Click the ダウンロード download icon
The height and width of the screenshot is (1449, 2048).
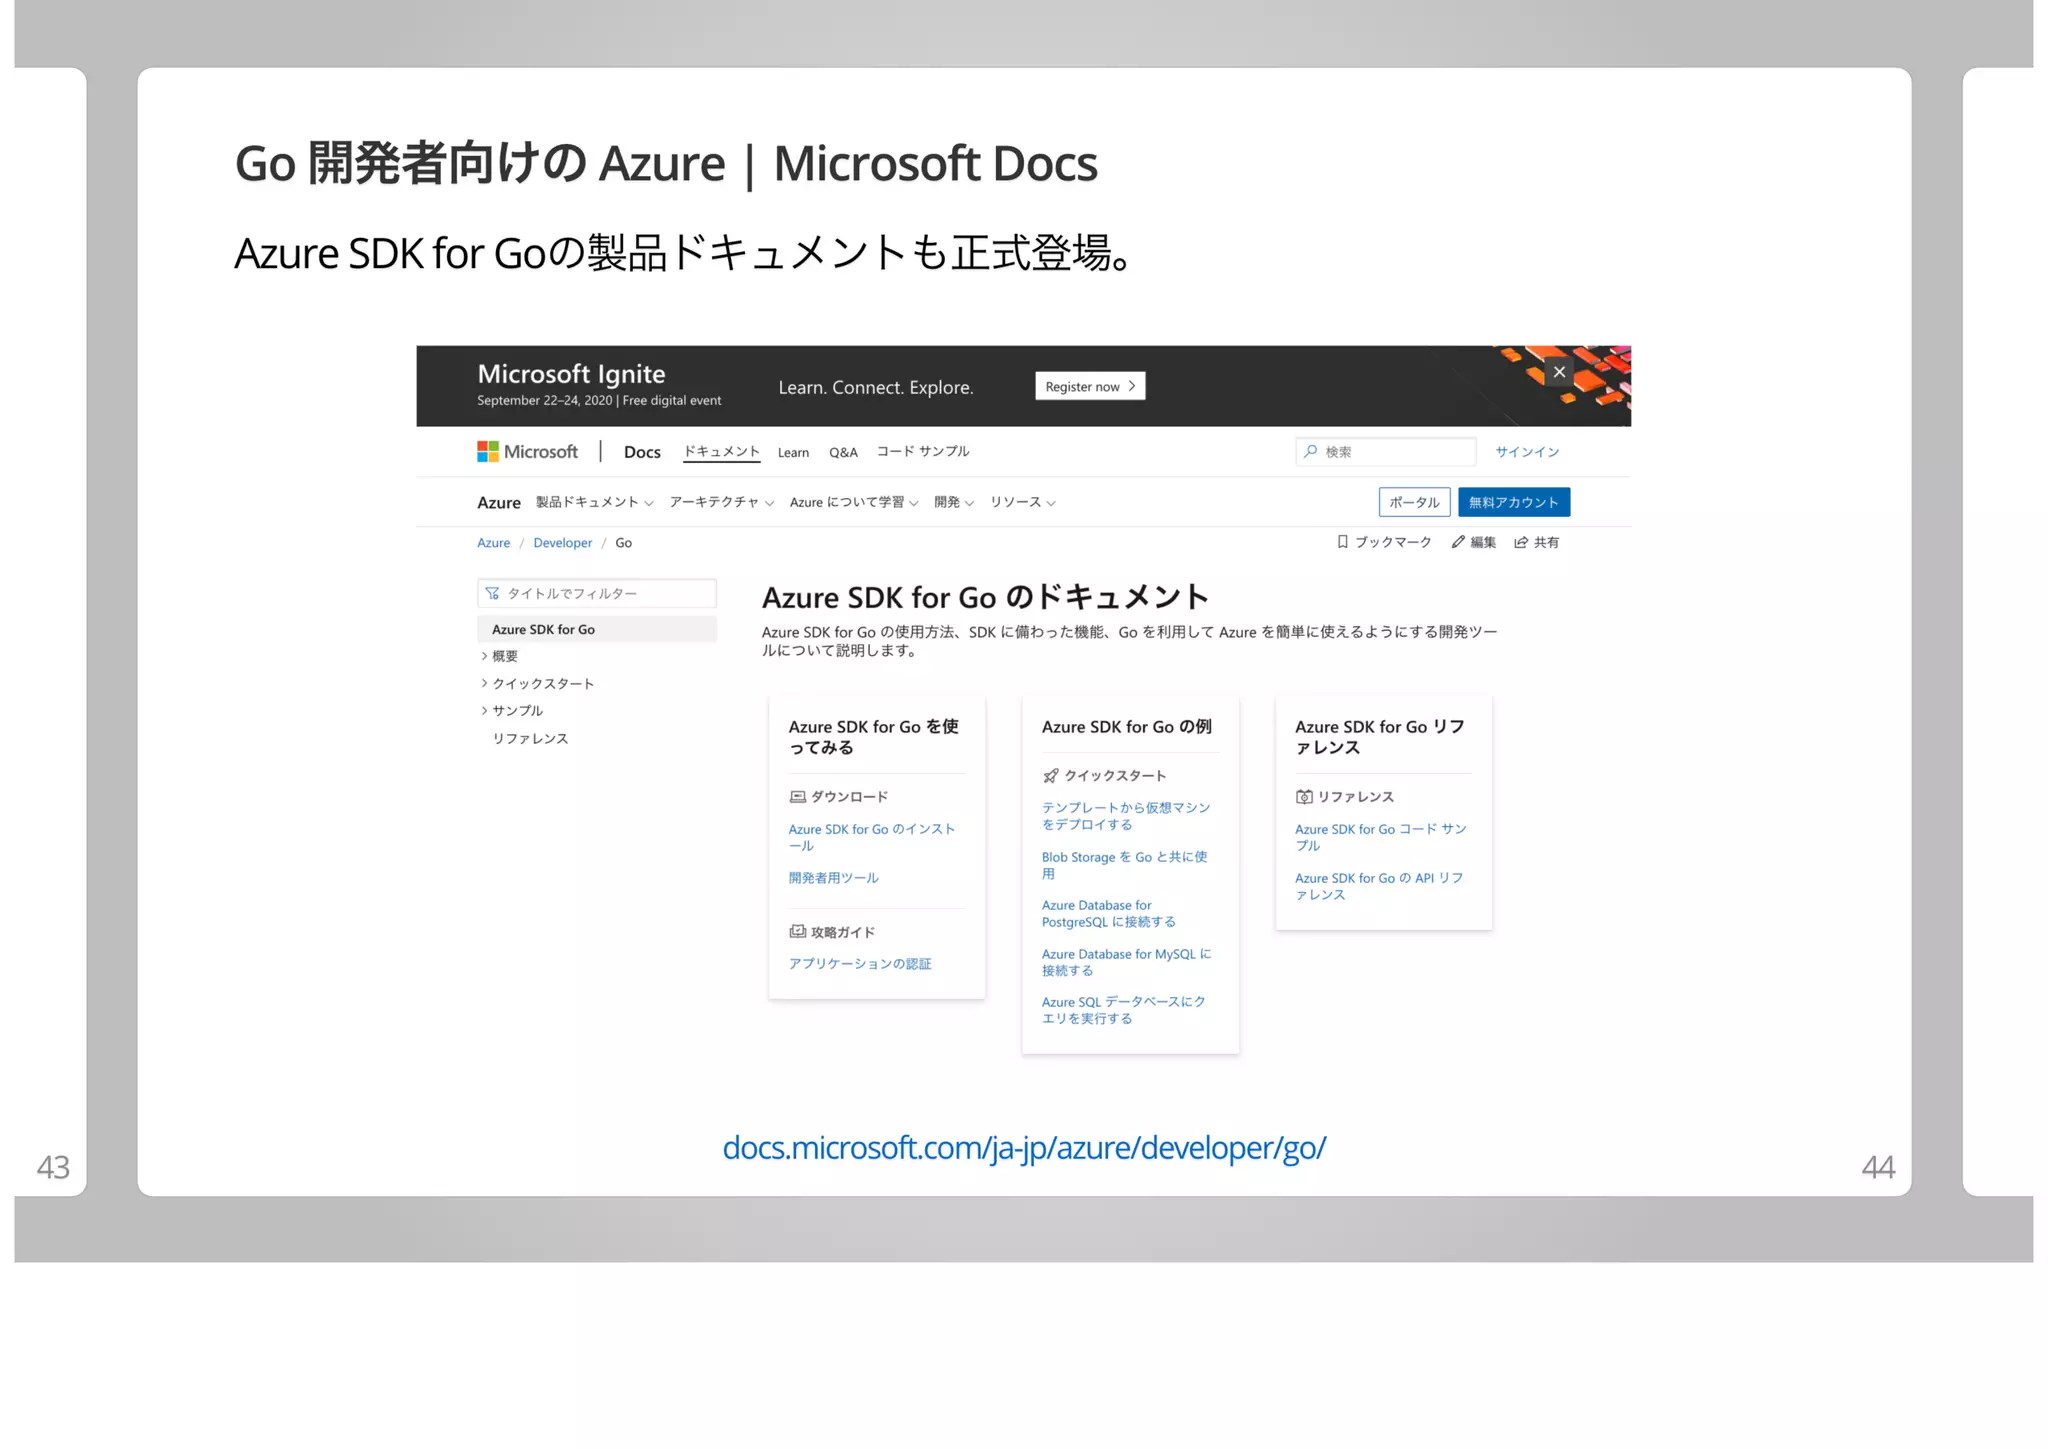coord(797,797)
